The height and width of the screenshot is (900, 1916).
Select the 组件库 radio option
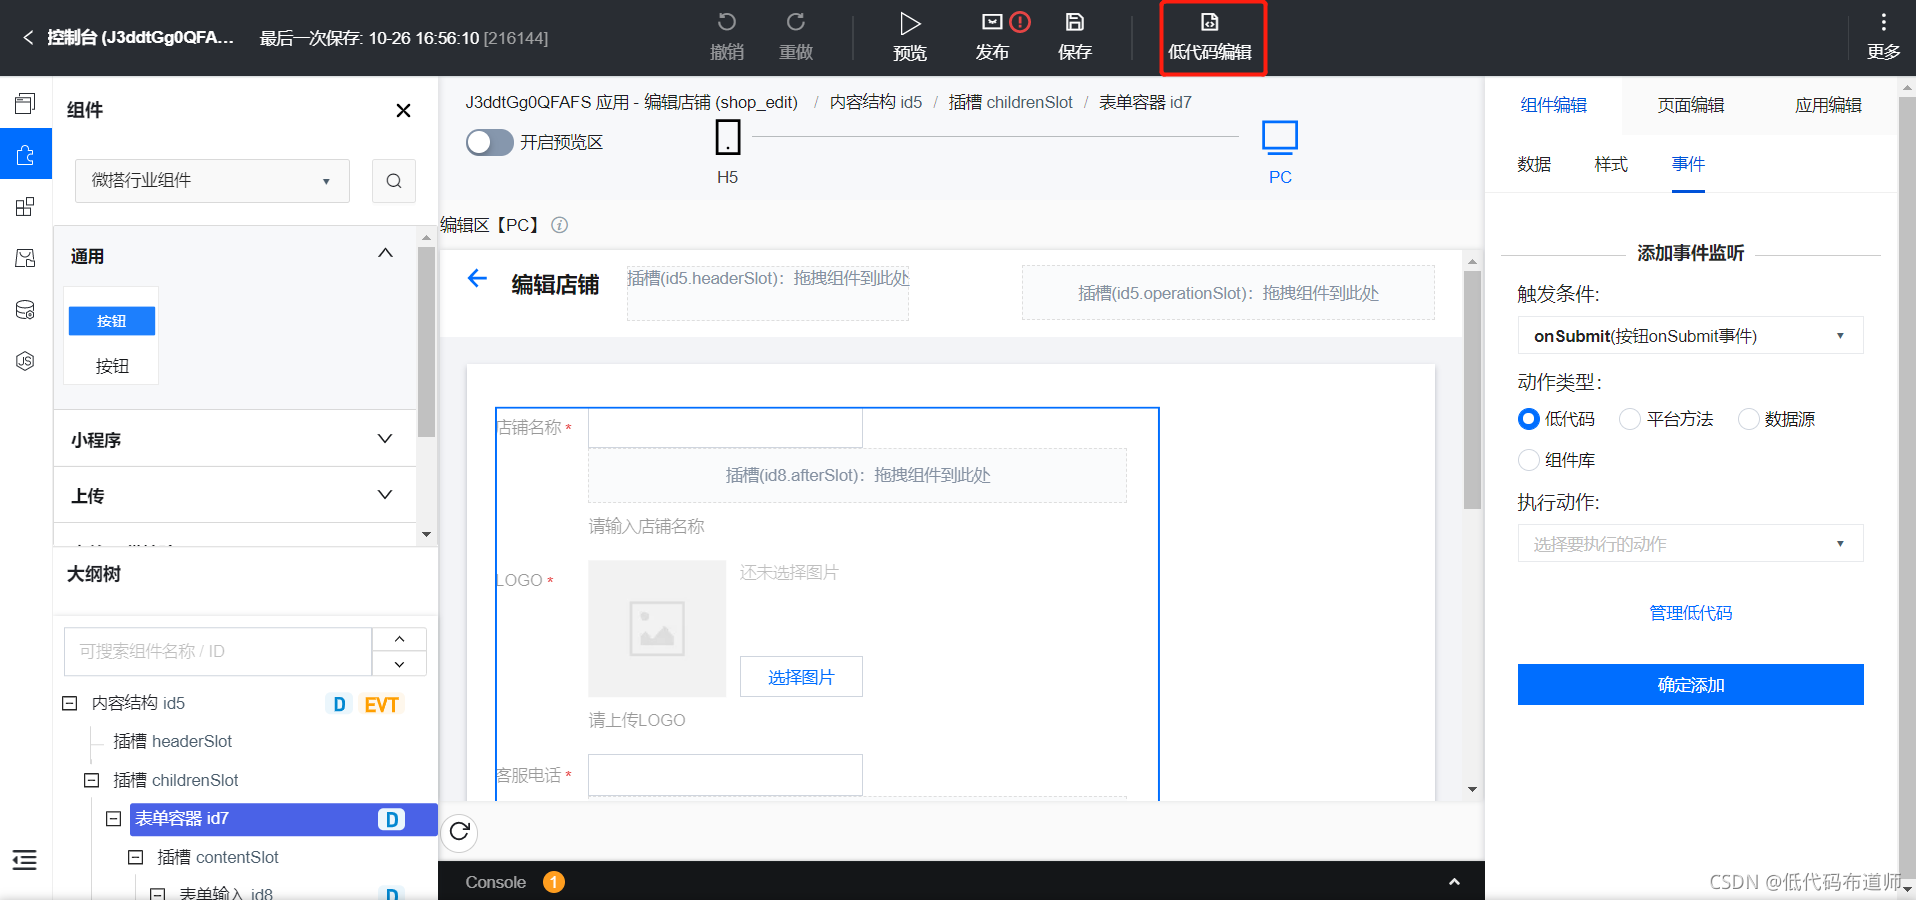pos(1528,460)
